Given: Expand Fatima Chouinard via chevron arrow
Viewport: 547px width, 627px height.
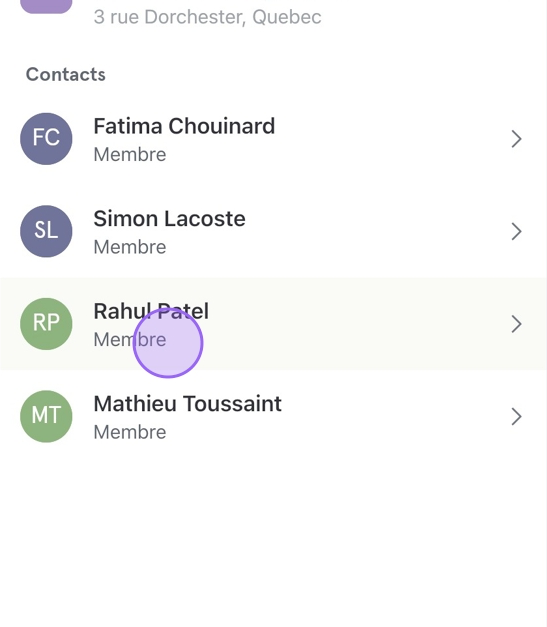Looking at the screenshot, I should (x=517, y=139).
